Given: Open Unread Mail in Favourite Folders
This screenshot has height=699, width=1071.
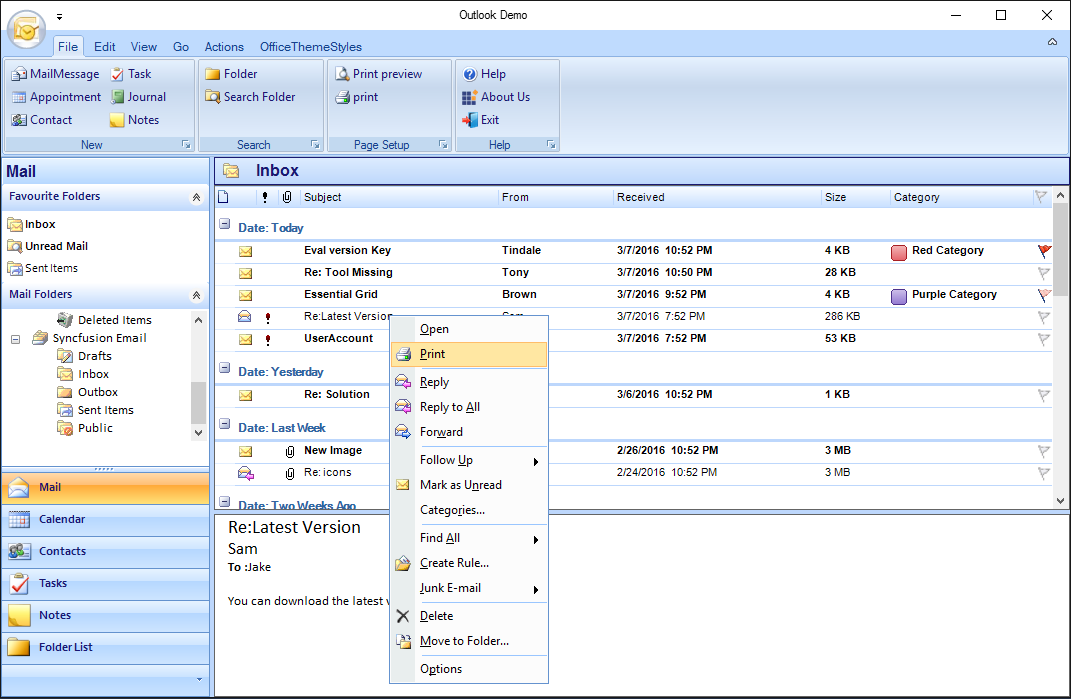Looking at the screenshot, I should click(48, 247).
